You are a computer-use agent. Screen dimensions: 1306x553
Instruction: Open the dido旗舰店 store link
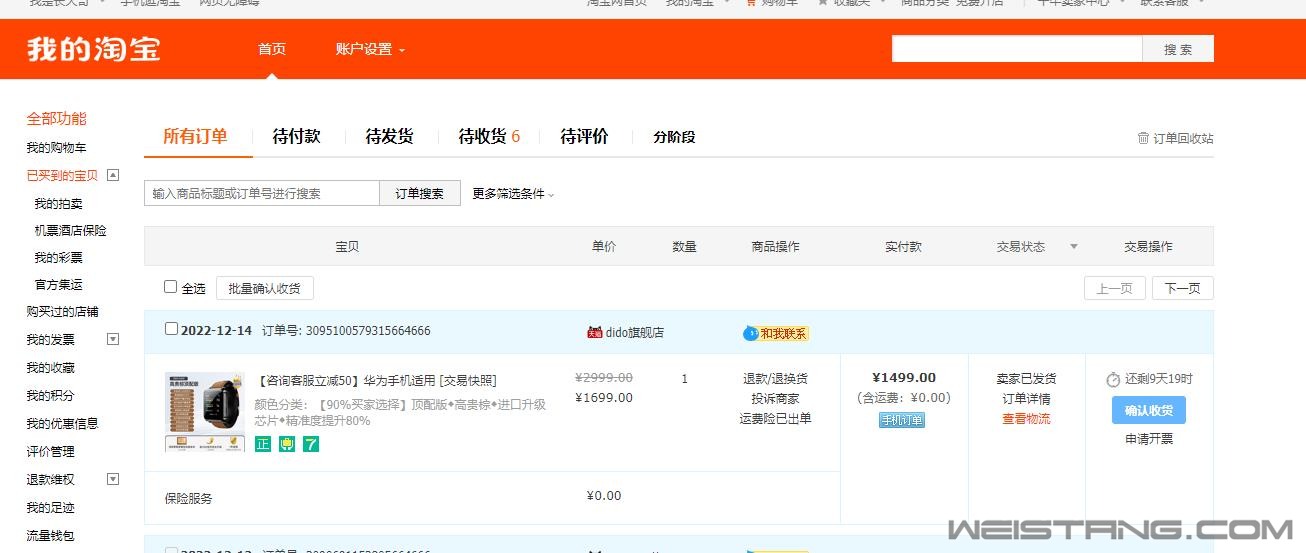pyautogui.click(x=635, y=332)
